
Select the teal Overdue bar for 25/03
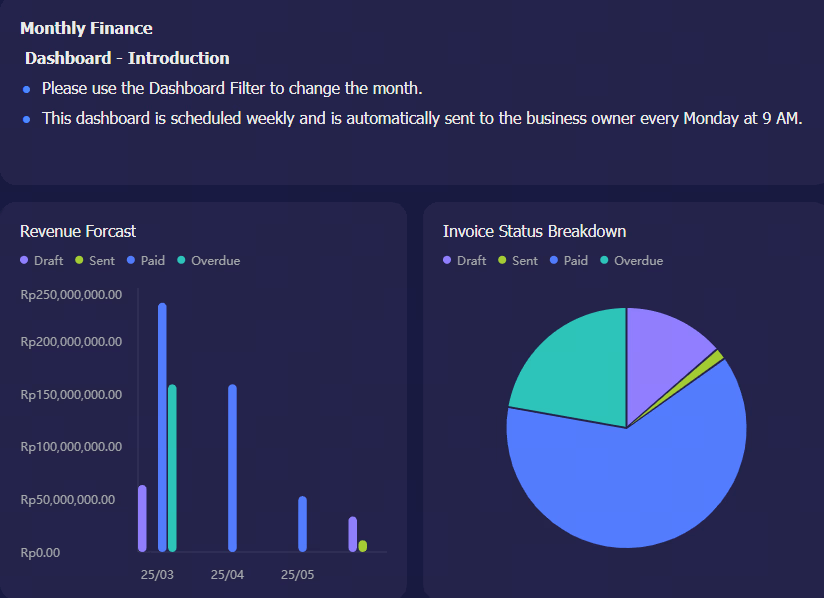[172, 468]
